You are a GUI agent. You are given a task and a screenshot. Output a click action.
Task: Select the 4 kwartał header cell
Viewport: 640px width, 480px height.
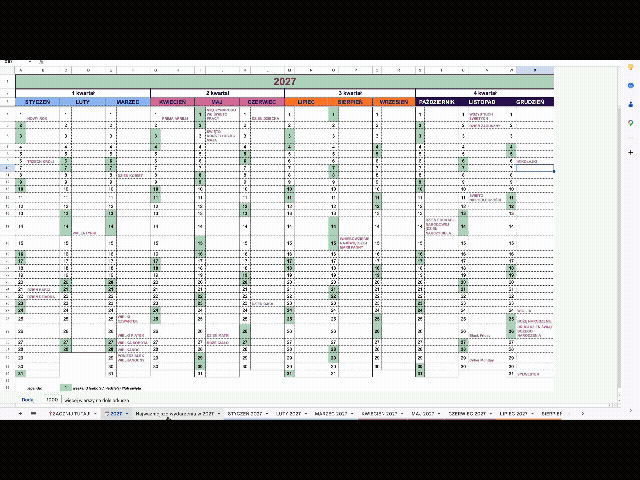pos(485,93)
